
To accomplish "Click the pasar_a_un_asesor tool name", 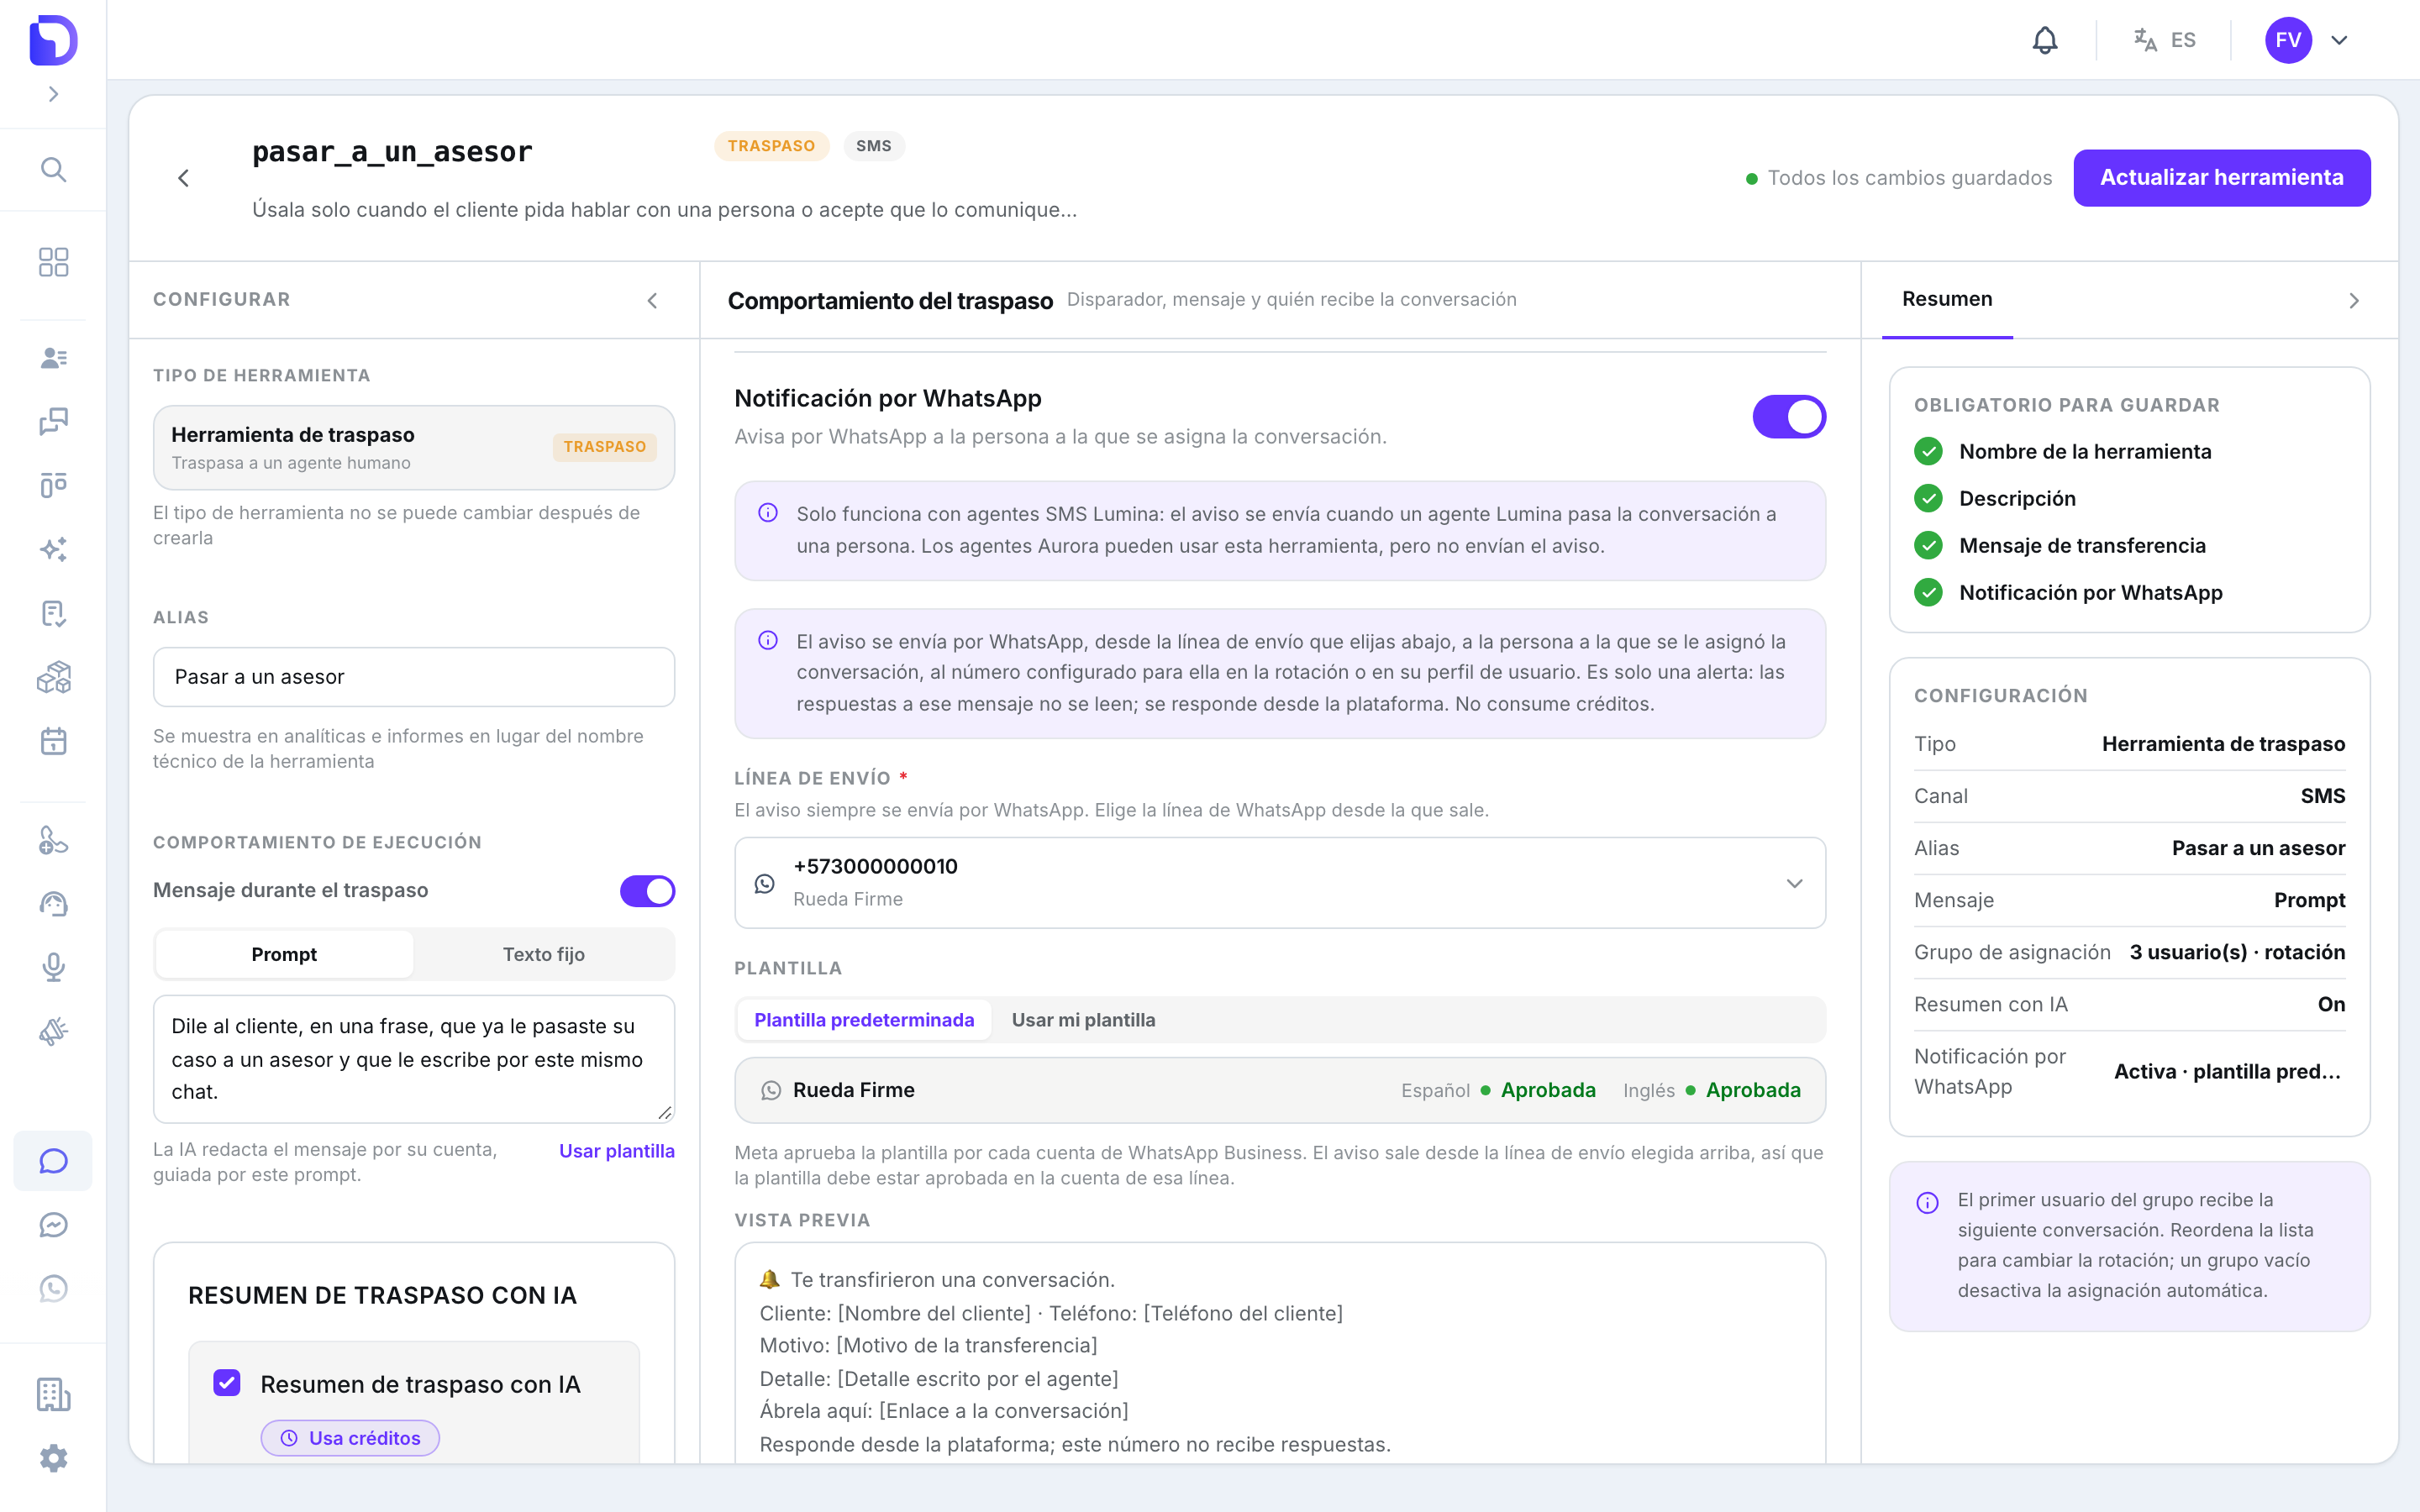I will [x=392, y=151].
